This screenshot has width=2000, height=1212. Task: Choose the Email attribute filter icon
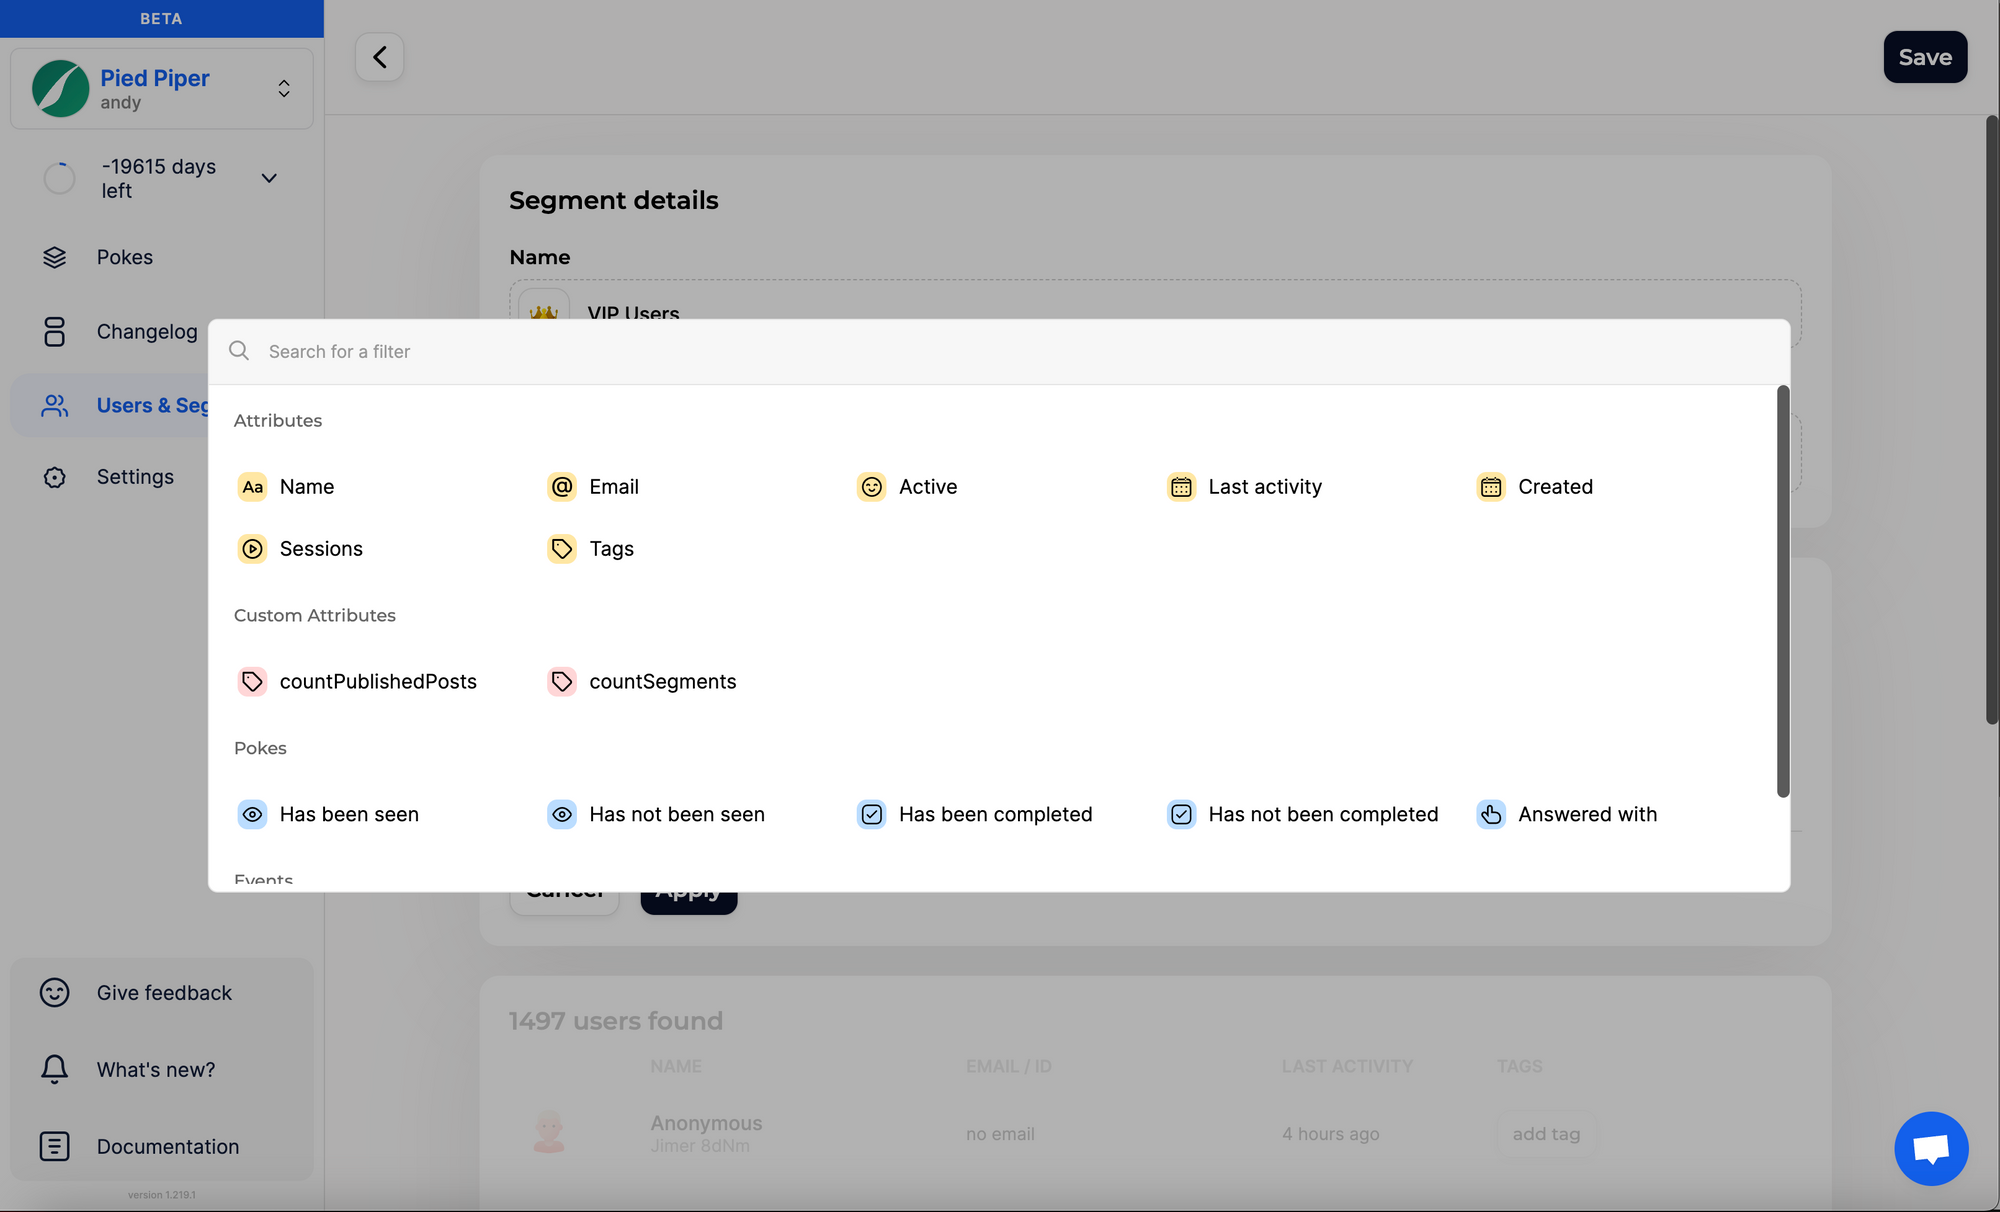pyautogui.click(x=562, y=487)
